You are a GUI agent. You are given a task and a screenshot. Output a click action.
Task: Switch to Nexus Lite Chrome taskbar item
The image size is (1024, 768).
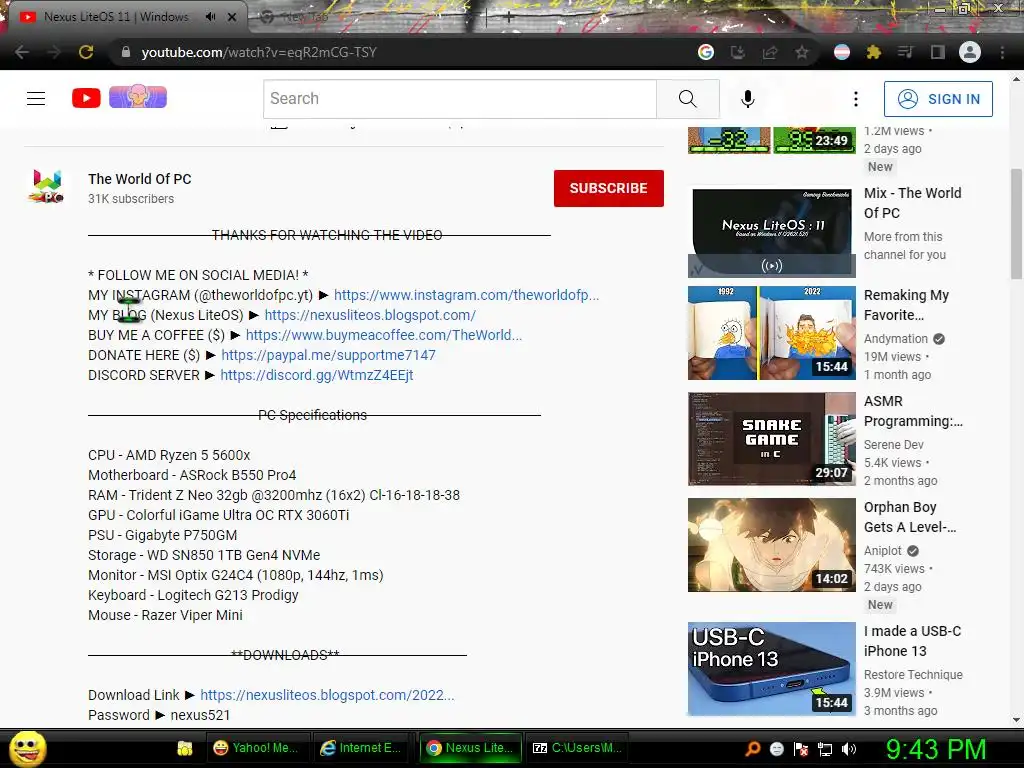point(470,748)
